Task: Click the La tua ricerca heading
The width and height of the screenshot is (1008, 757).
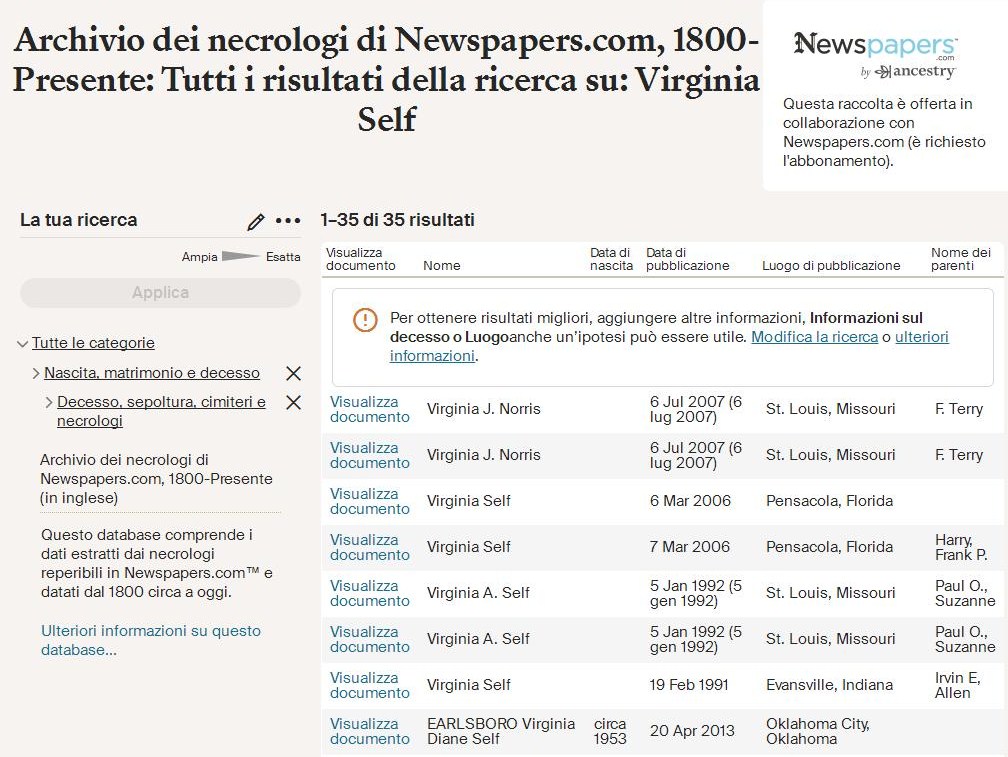Action: 78,220
